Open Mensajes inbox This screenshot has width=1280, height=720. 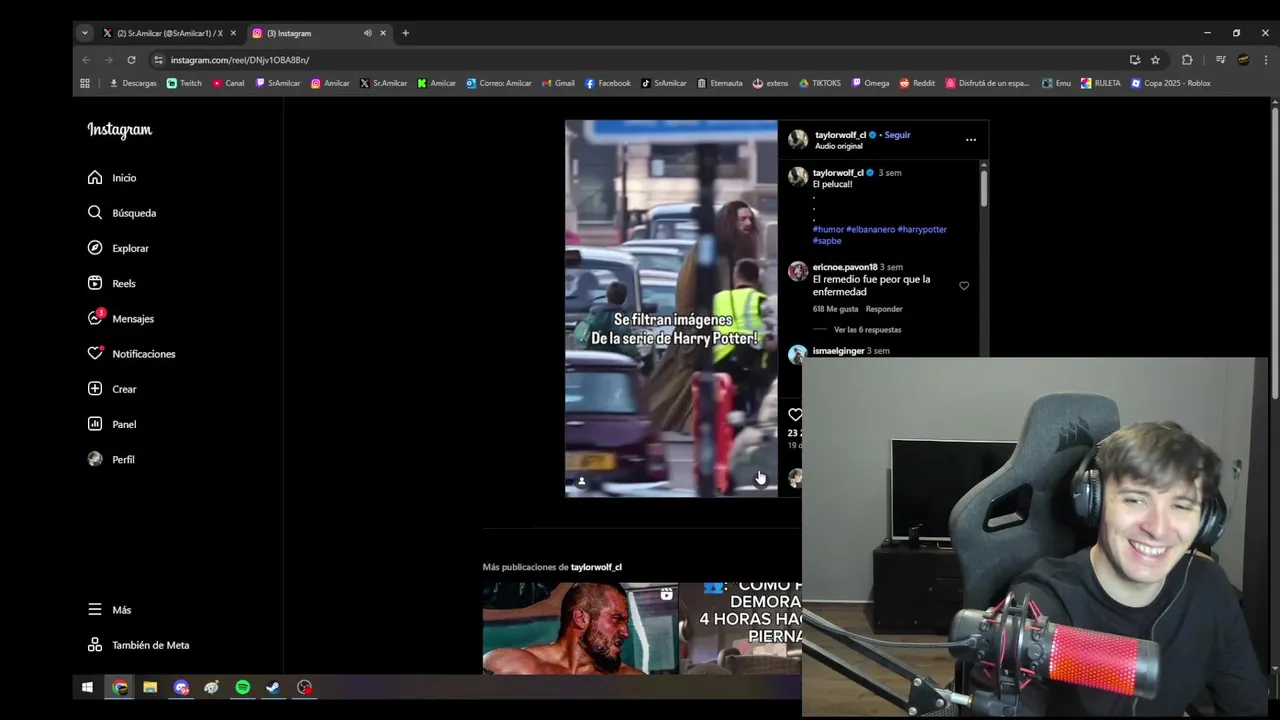tap(120, 318)
